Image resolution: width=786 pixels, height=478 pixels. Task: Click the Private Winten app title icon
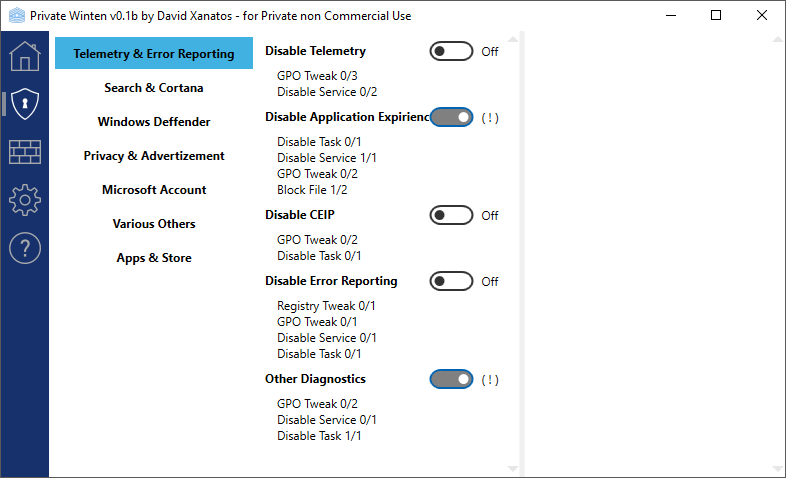[16, 16]
